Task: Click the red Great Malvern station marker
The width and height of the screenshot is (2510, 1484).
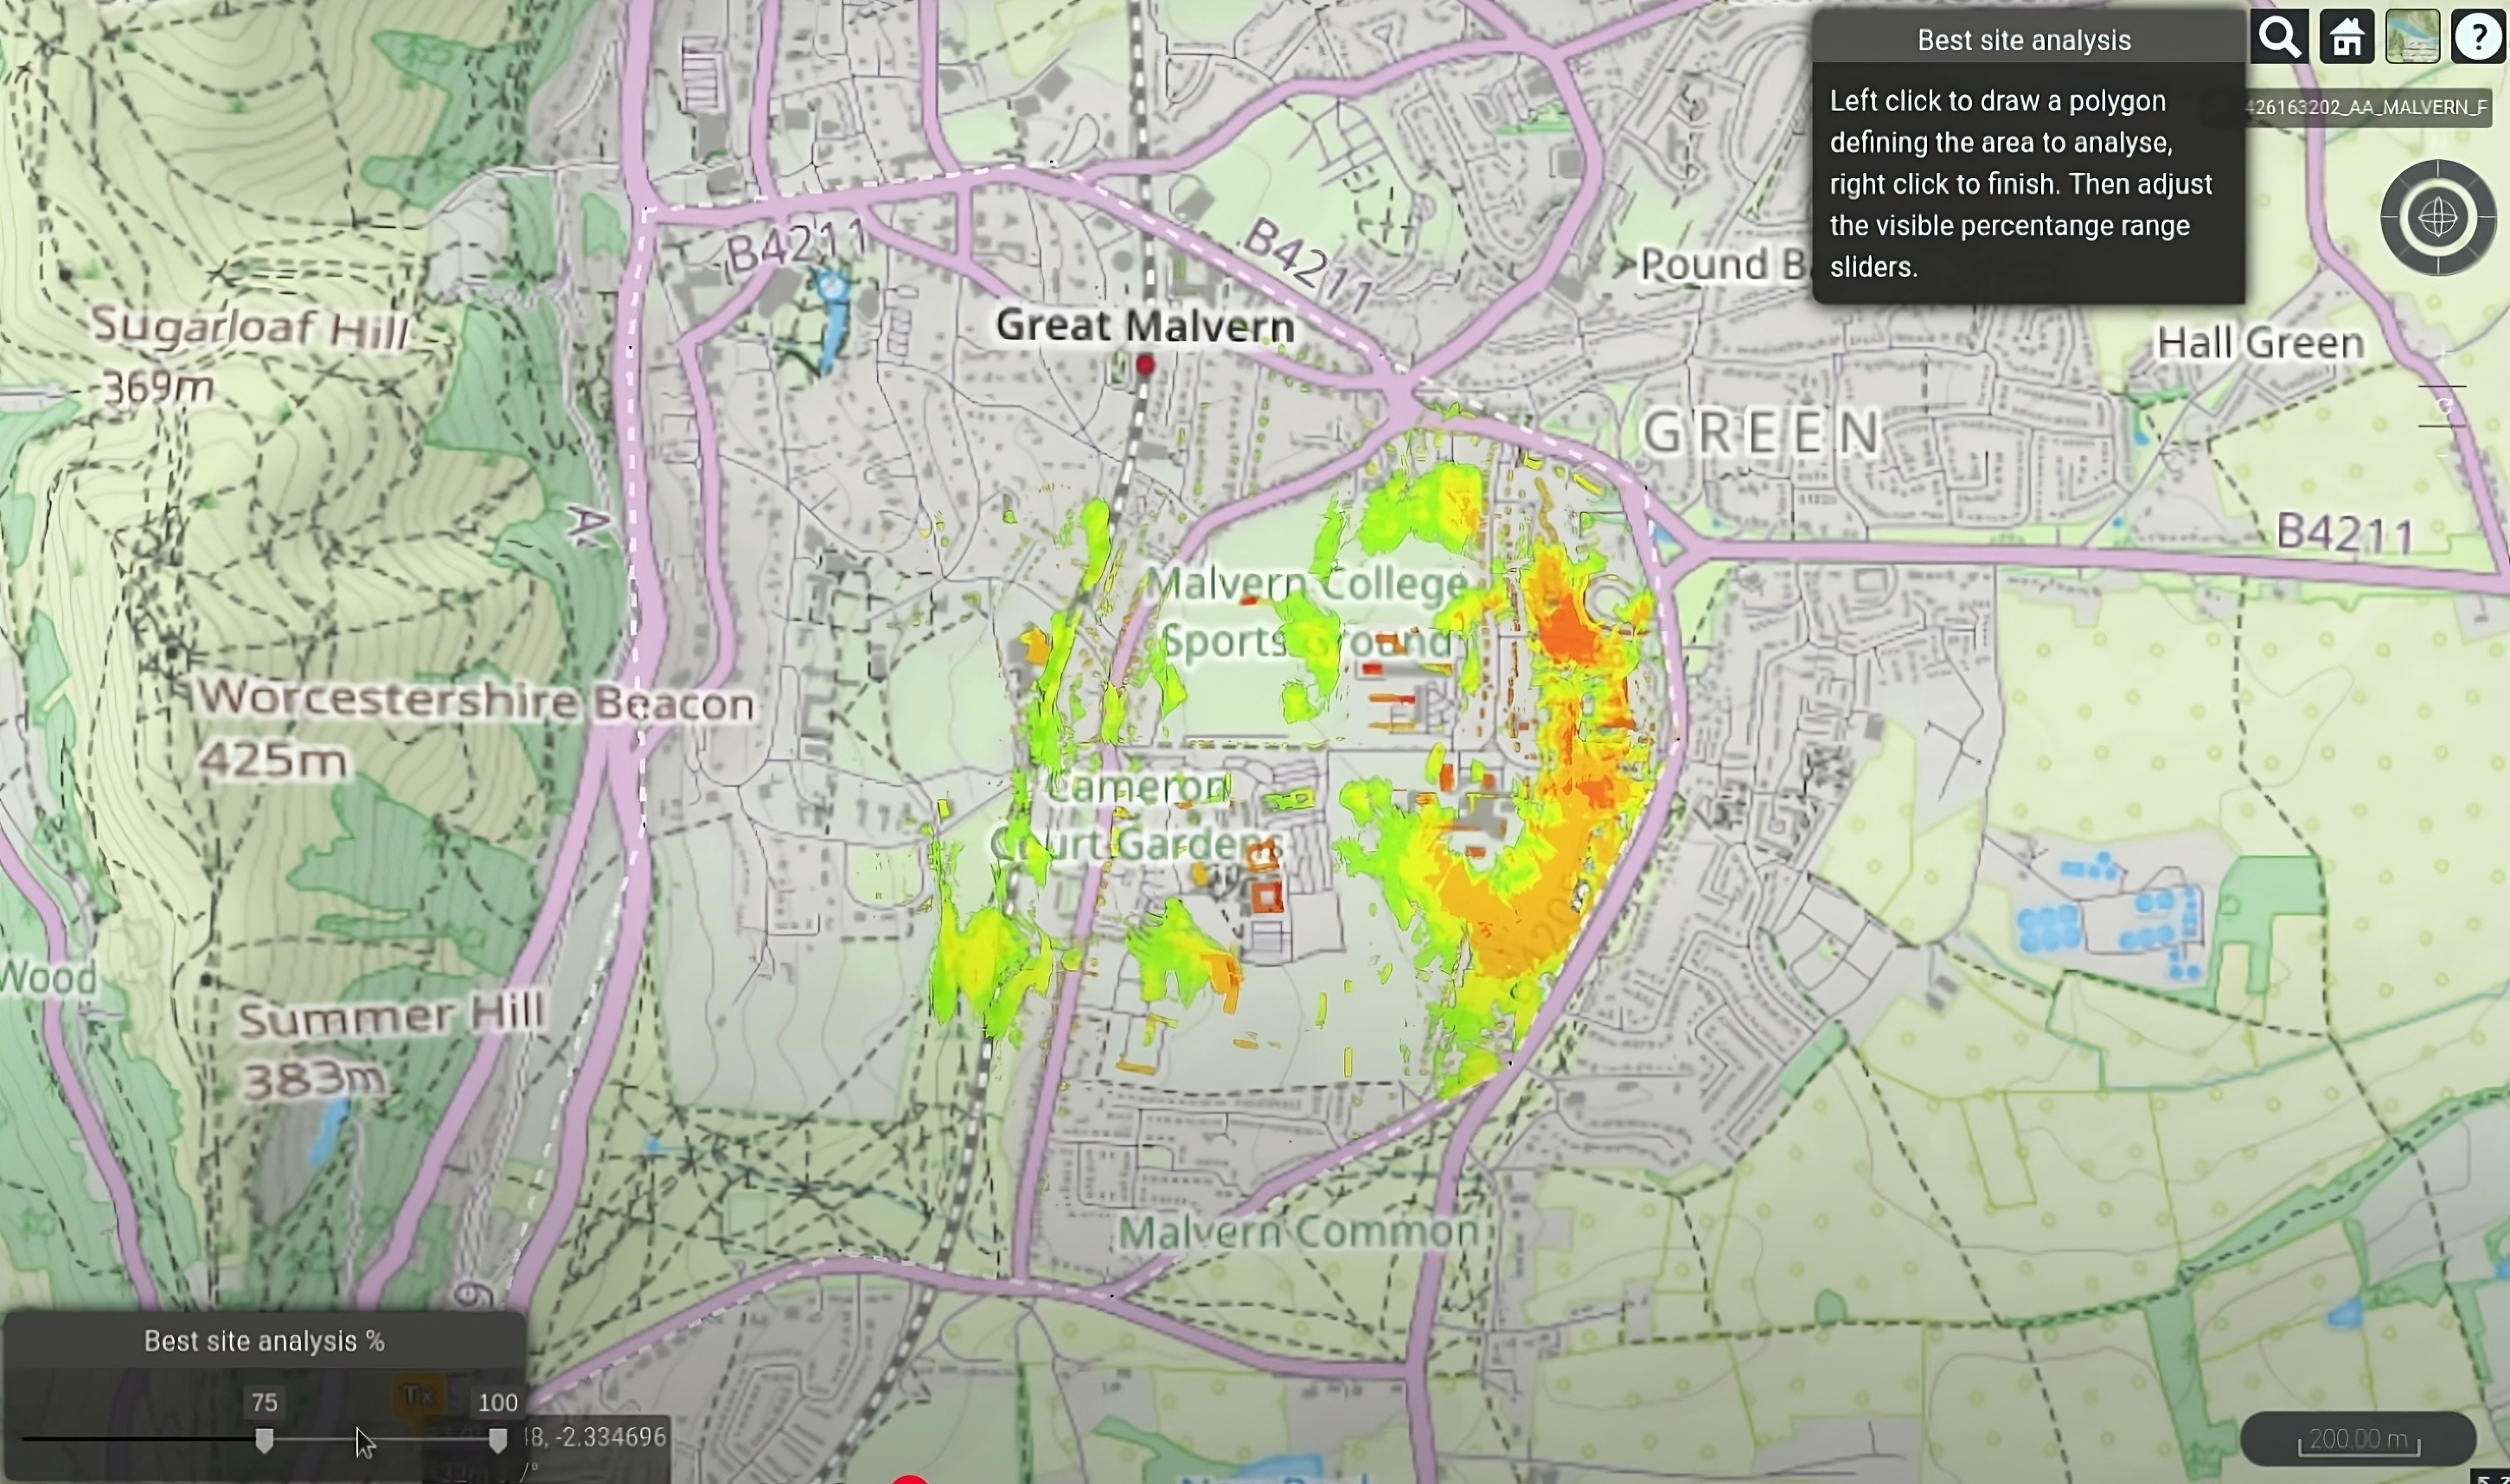Action: [1145, 365]
